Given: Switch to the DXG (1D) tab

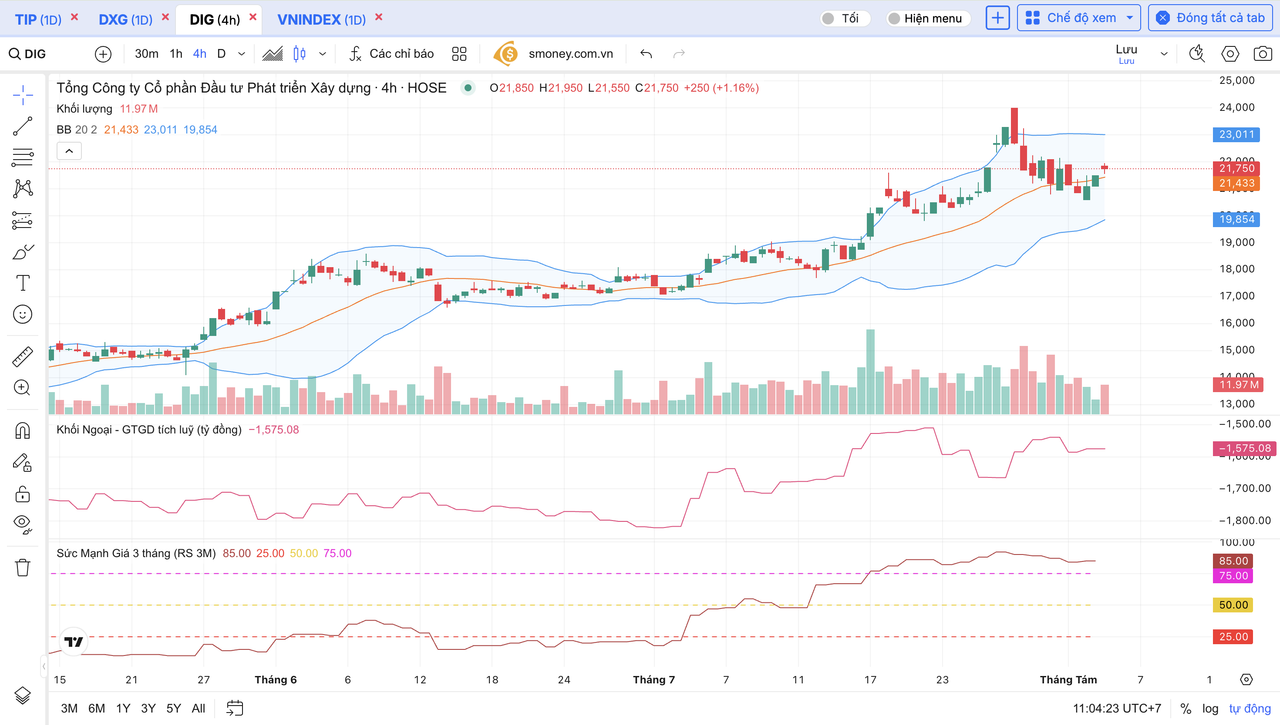Looking at the screenshot, I should 126,19.
